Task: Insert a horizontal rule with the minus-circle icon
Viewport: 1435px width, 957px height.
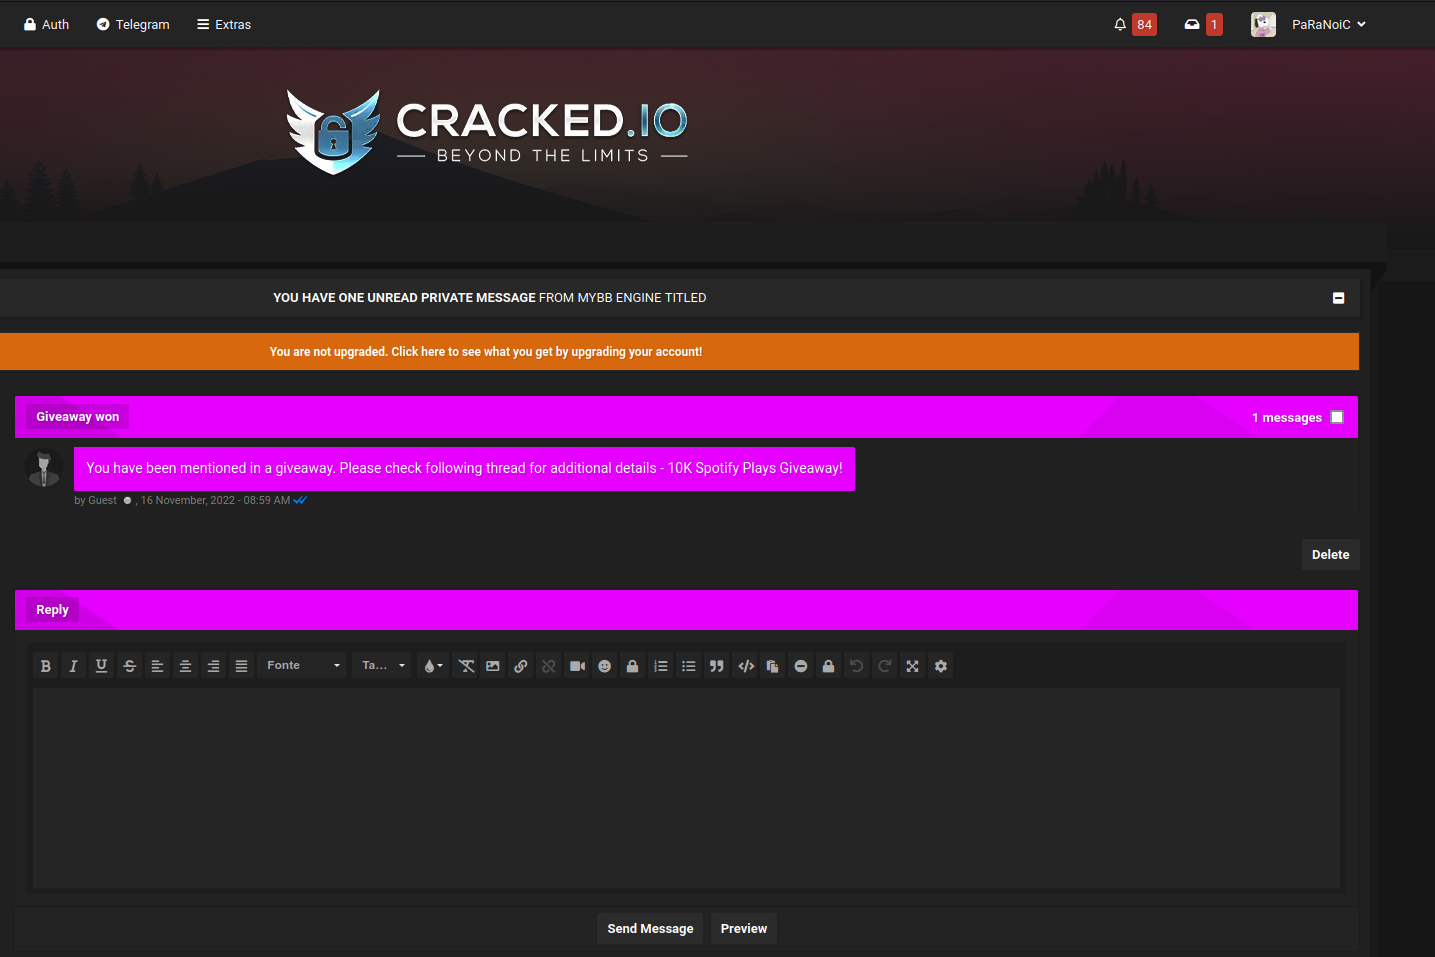Action: click(800, 666)
